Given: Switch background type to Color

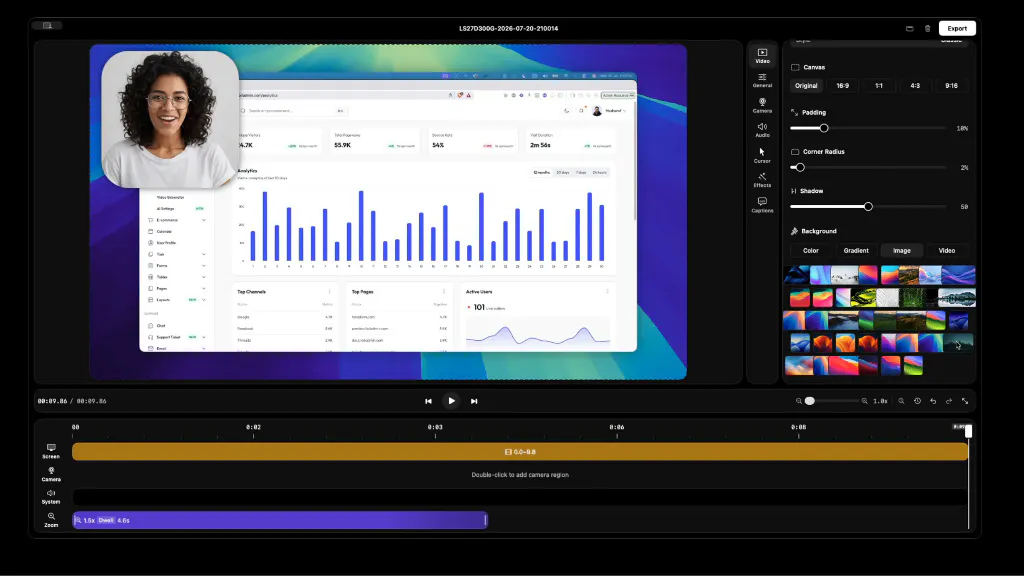Looking at the screenshot, I should click(810, 251).
